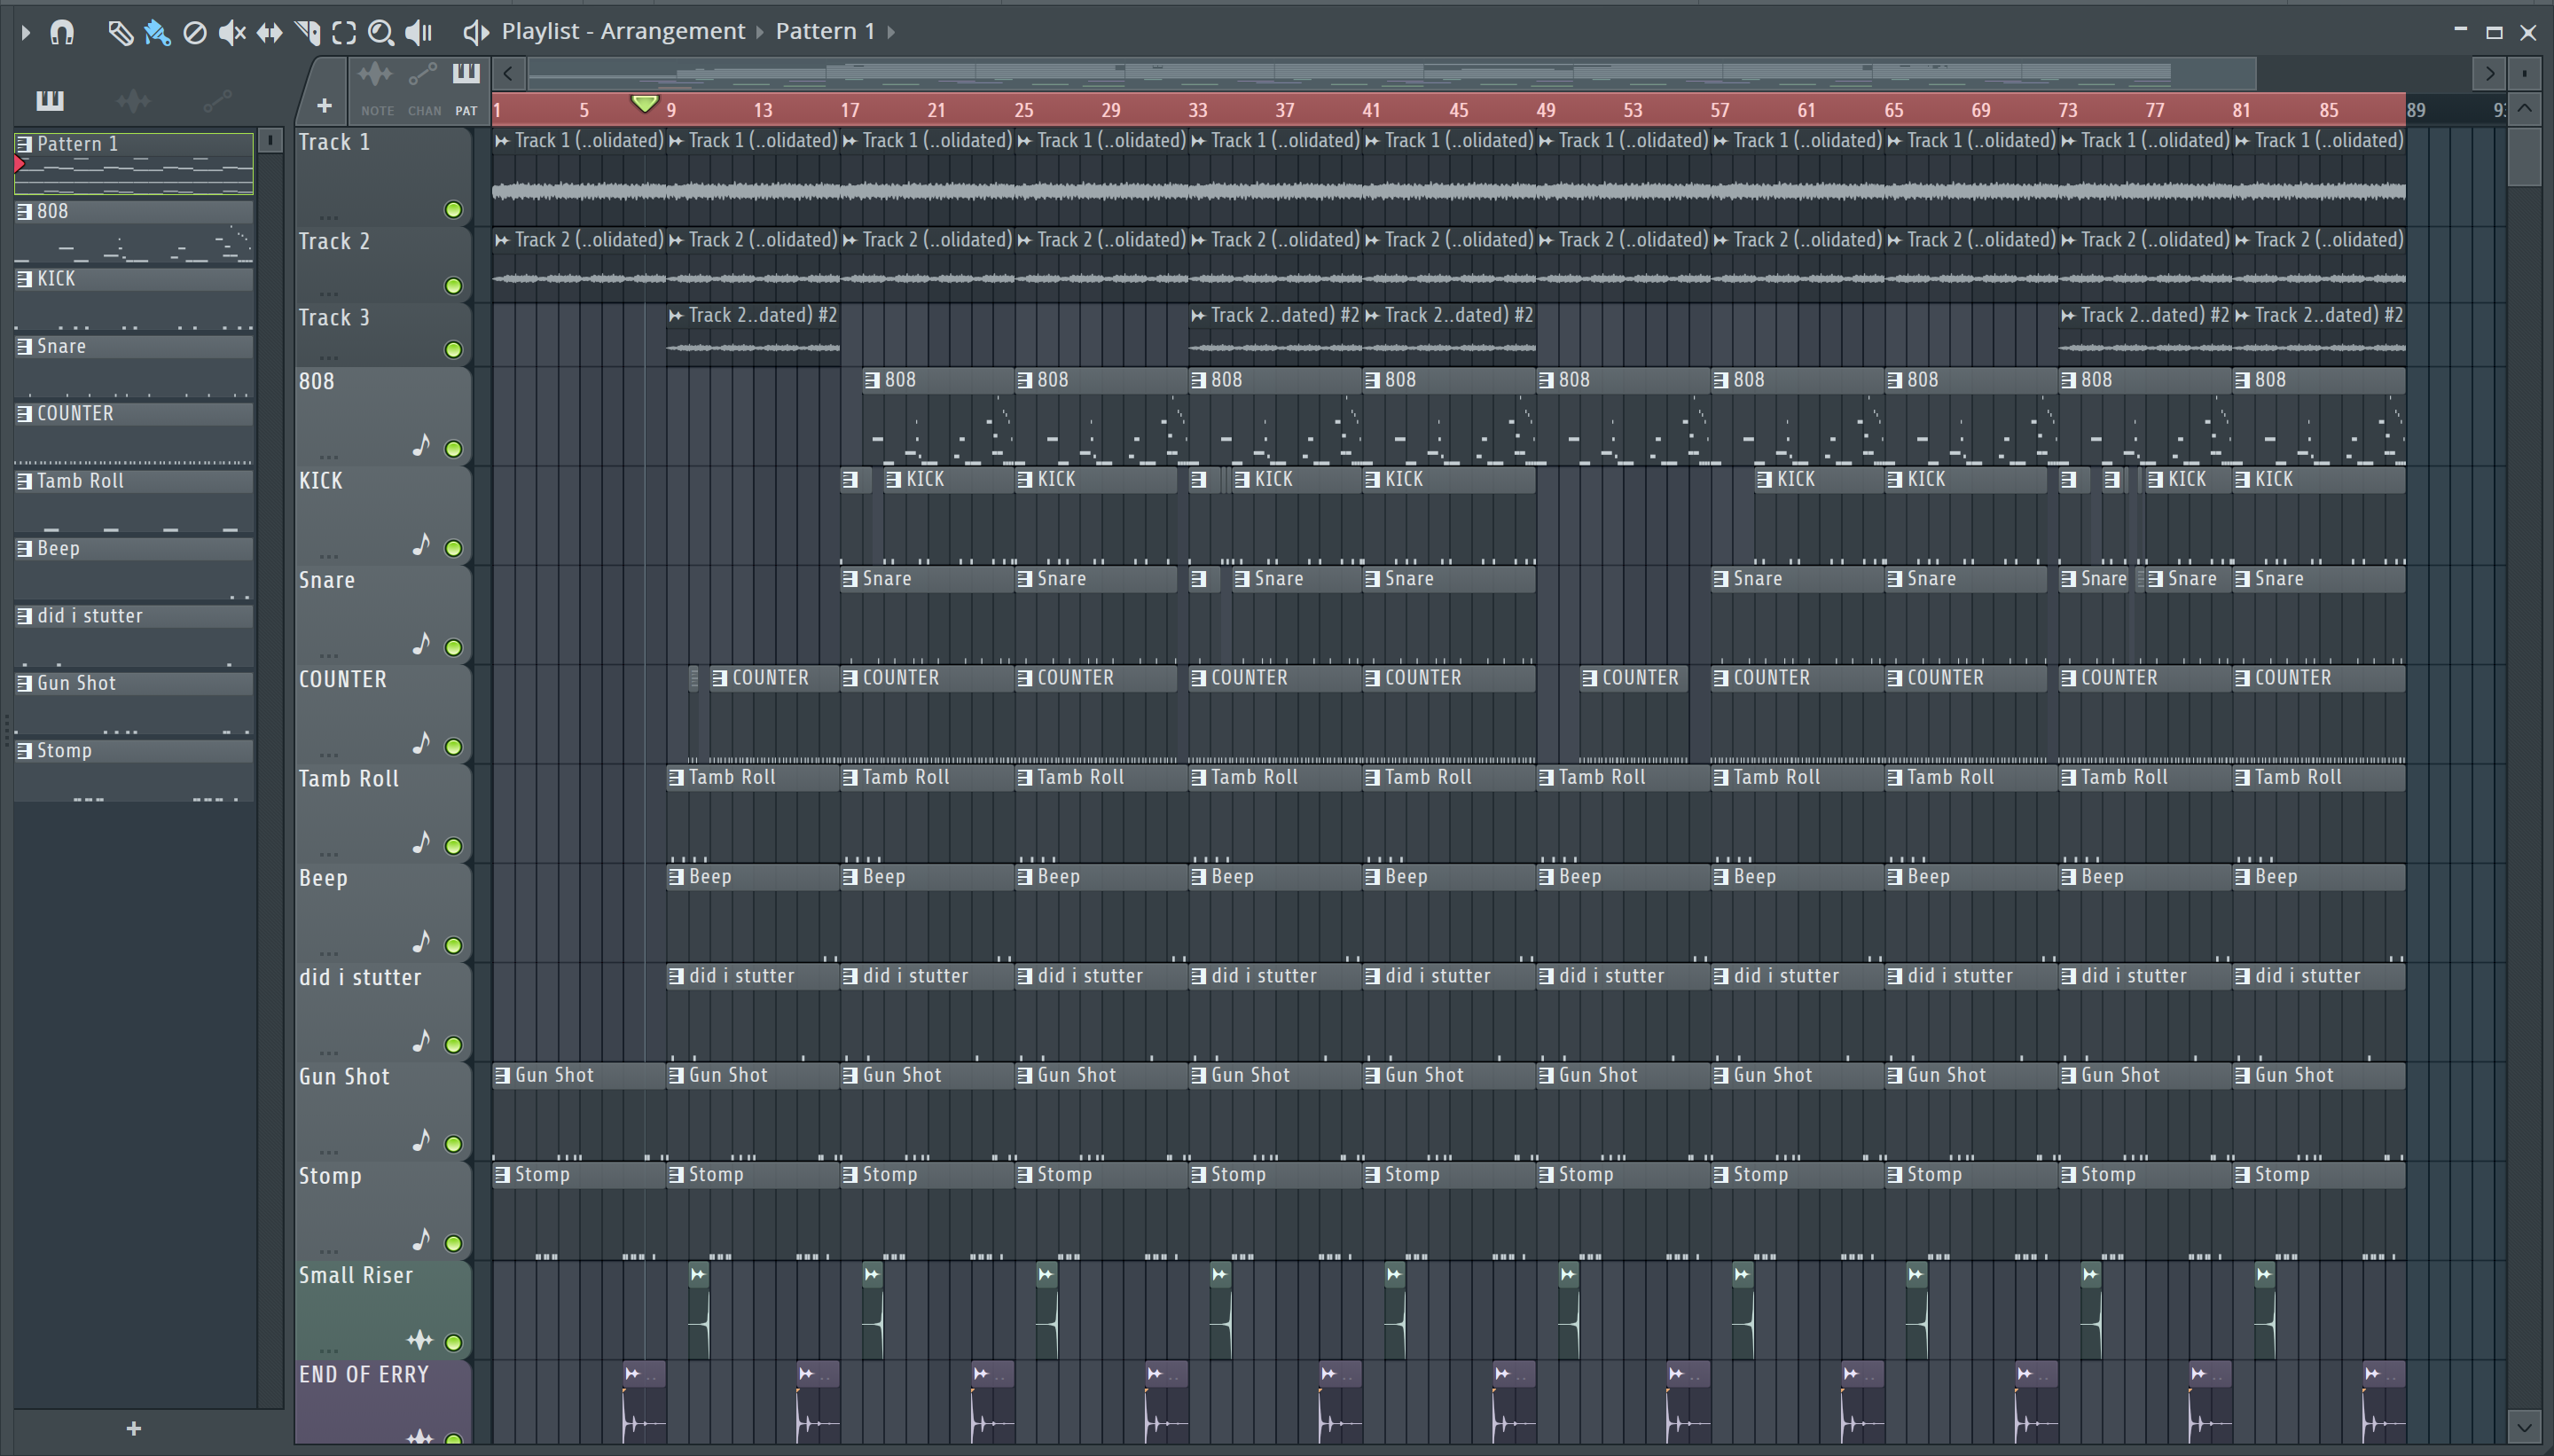Select the Slice tool
This screenshot has height=1456, width=2554.
pos(308,33)
